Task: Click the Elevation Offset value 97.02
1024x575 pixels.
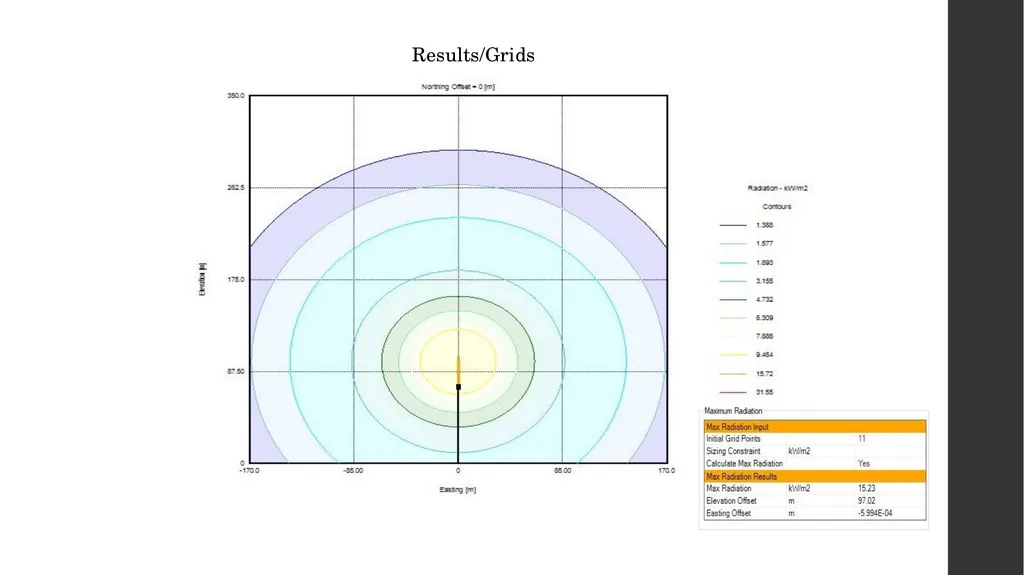Action: 867,501
